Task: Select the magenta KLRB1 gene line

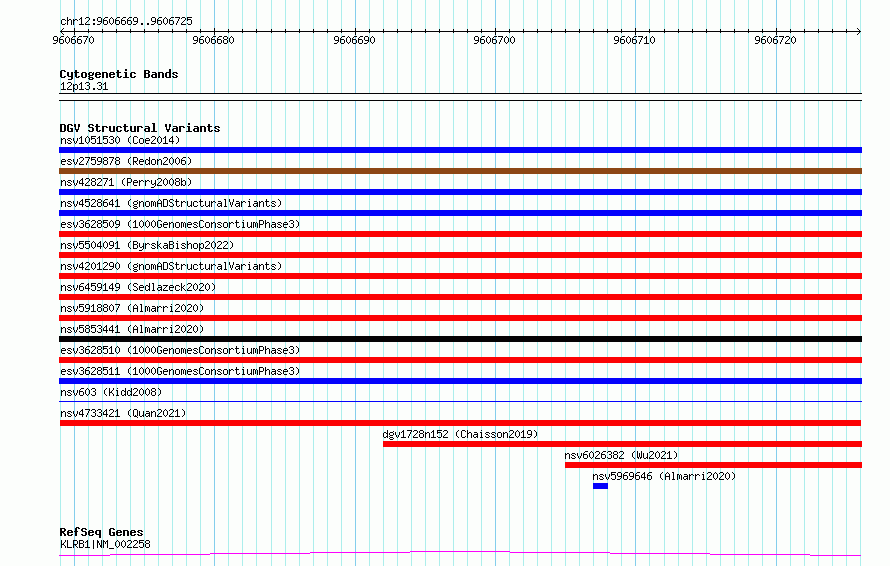Action: tap(460, 553)
